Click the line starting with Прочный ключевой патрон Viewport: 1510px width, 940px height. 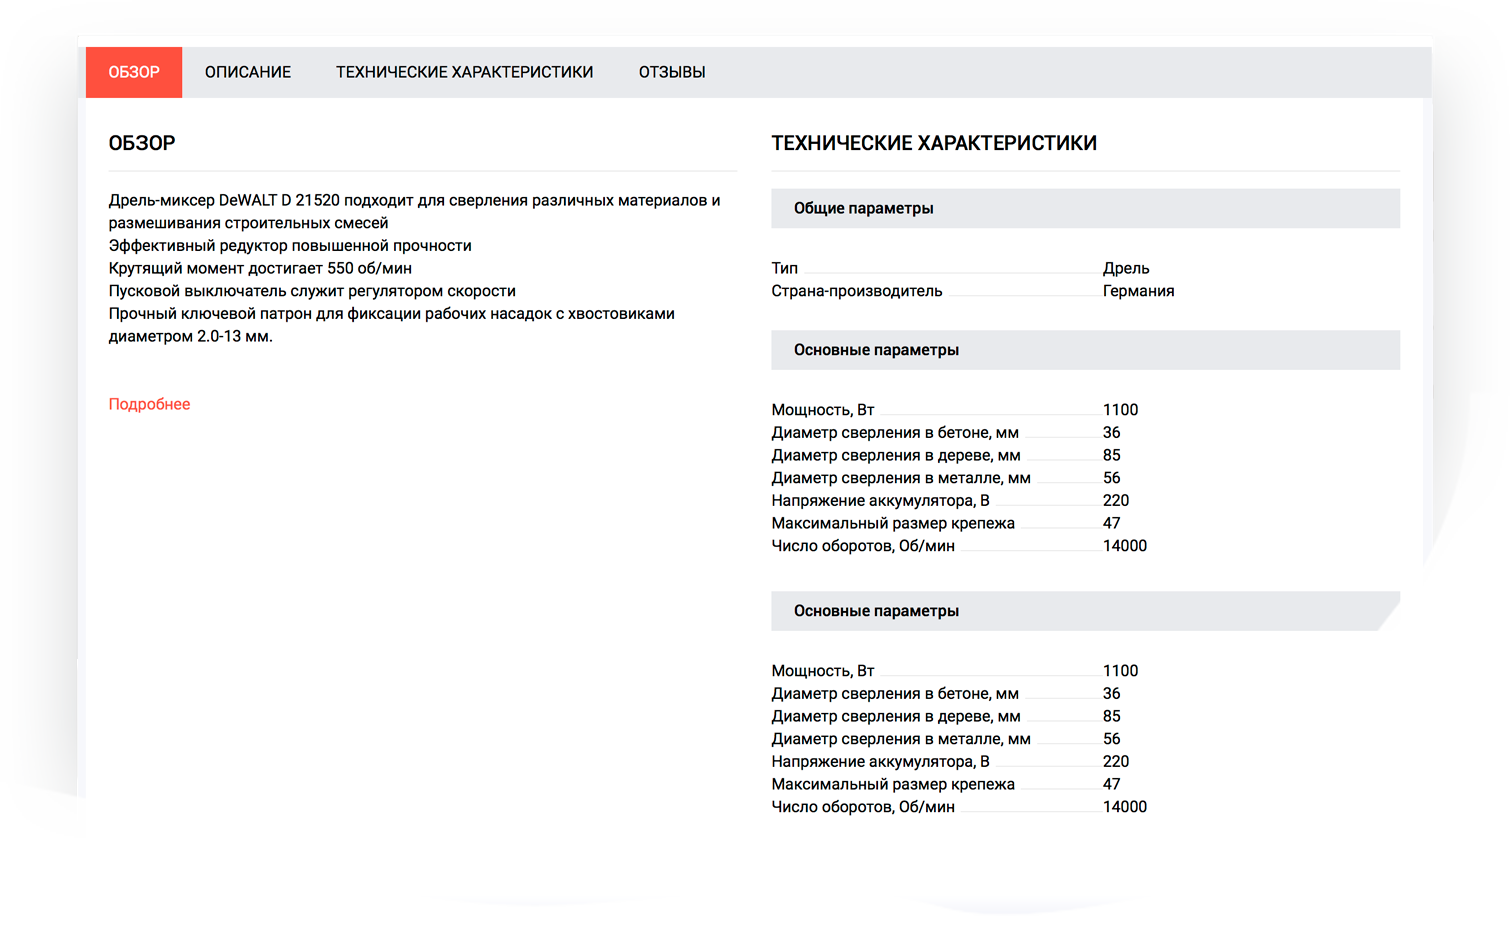click(392, 313)
